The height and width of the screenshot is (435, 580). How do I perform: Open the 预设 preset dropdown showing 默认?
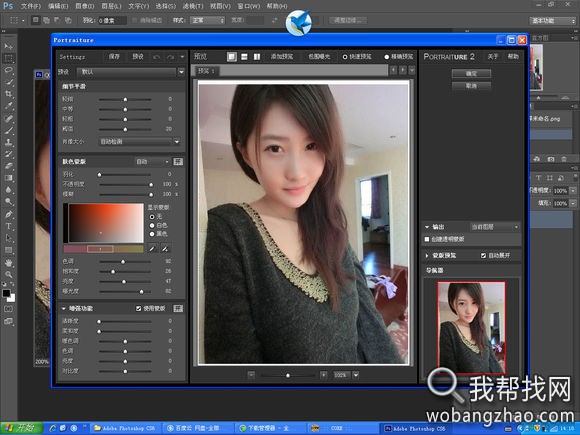click(131, 72)
